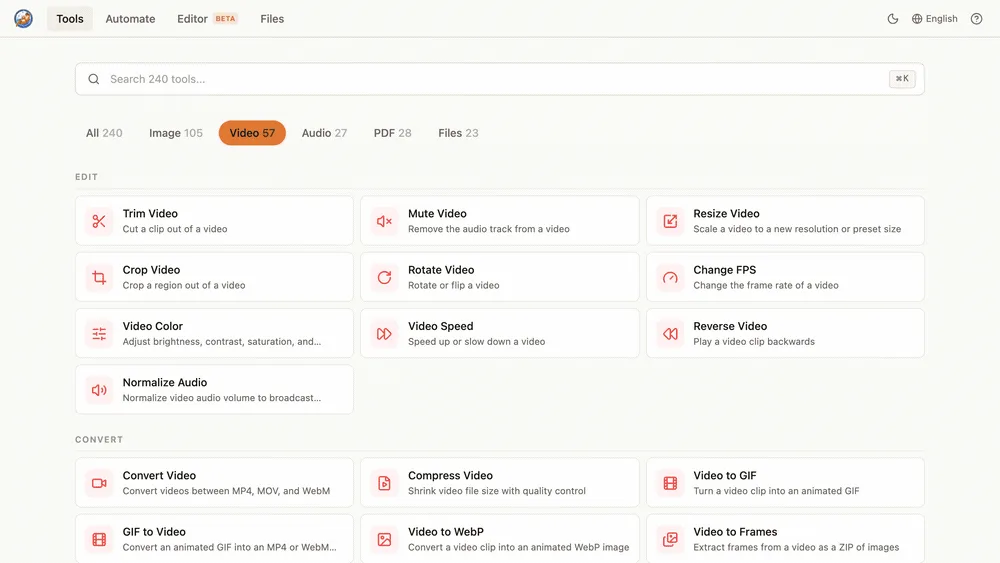The image size is (1000, 563).
Task: Open the English language selector
Action: (x=934, y=18)
